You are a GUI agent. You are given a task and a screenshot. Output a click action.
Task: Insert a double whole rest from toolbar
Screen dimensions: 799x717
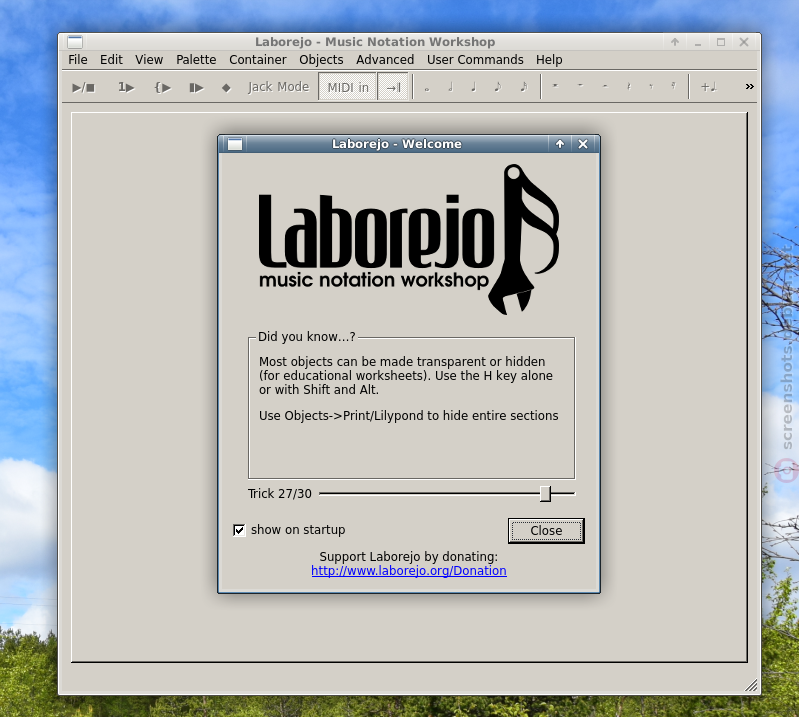(x=555, y=87)
